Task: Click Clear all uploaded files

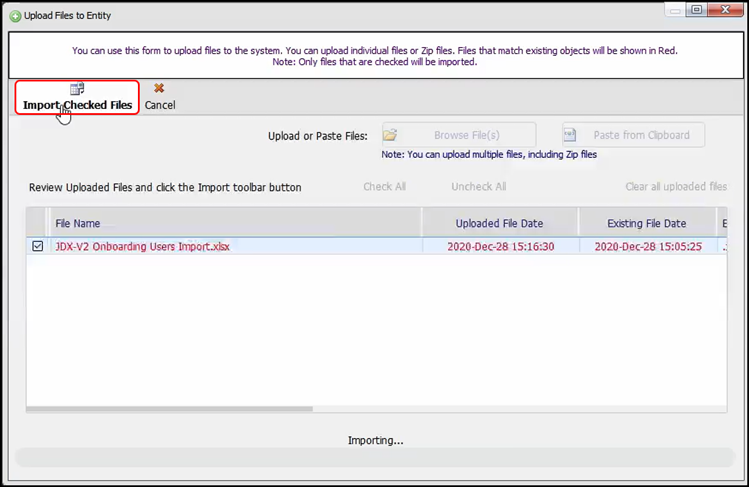Action: pyautogui.click(x=676, y=187)
